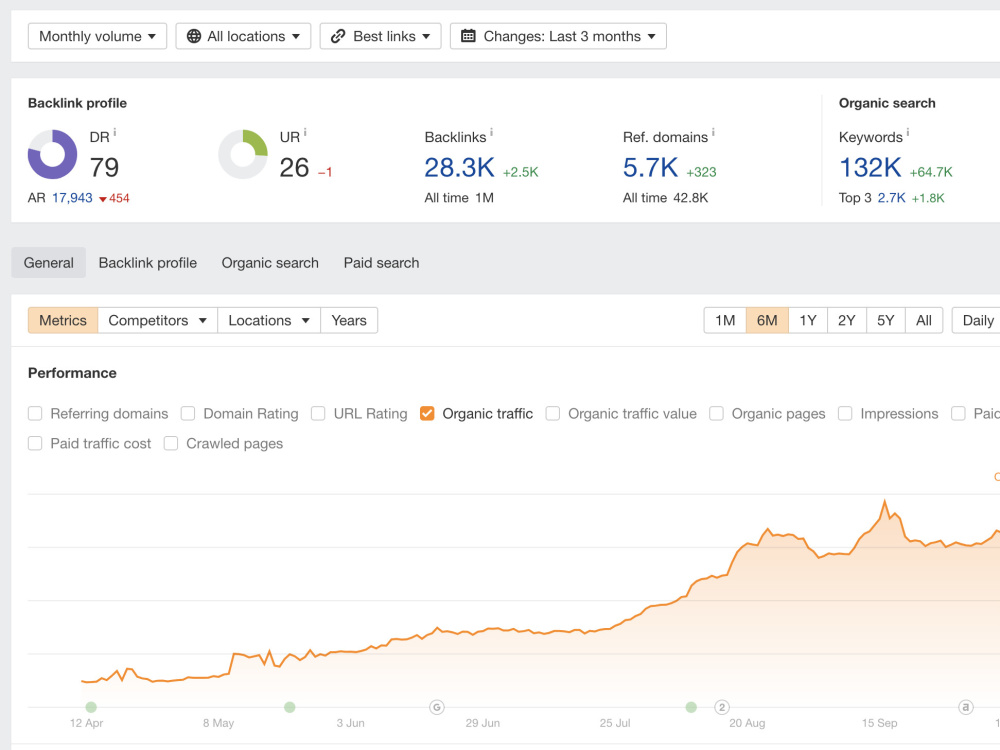
Task: Click info icon next to DR
Action: click(115, 133)
